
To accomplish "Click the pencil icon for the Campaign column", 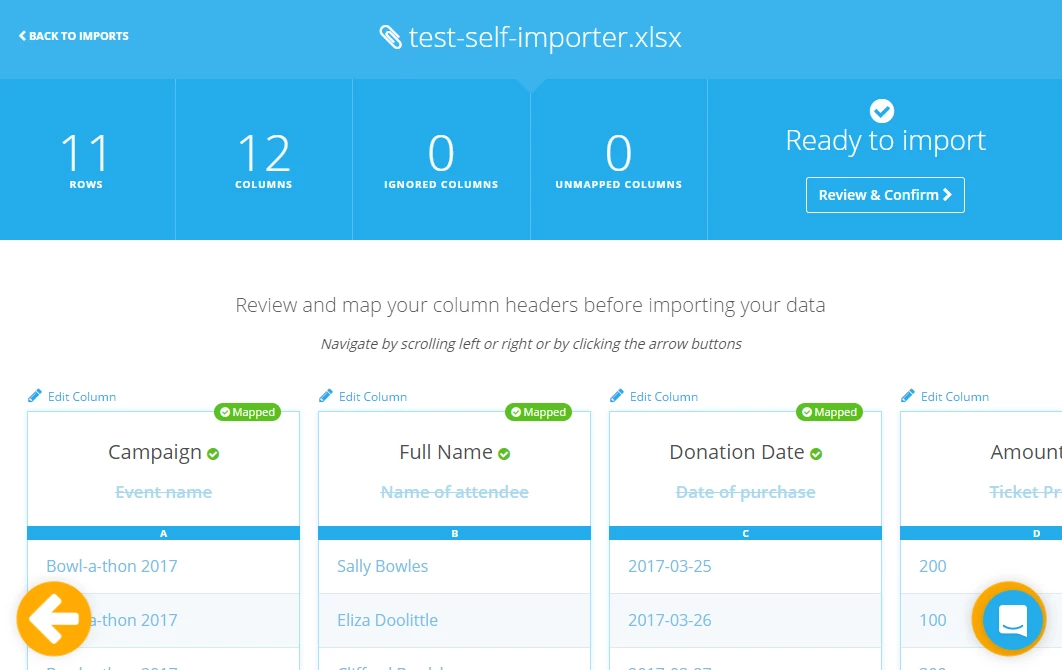I will 34,395.
